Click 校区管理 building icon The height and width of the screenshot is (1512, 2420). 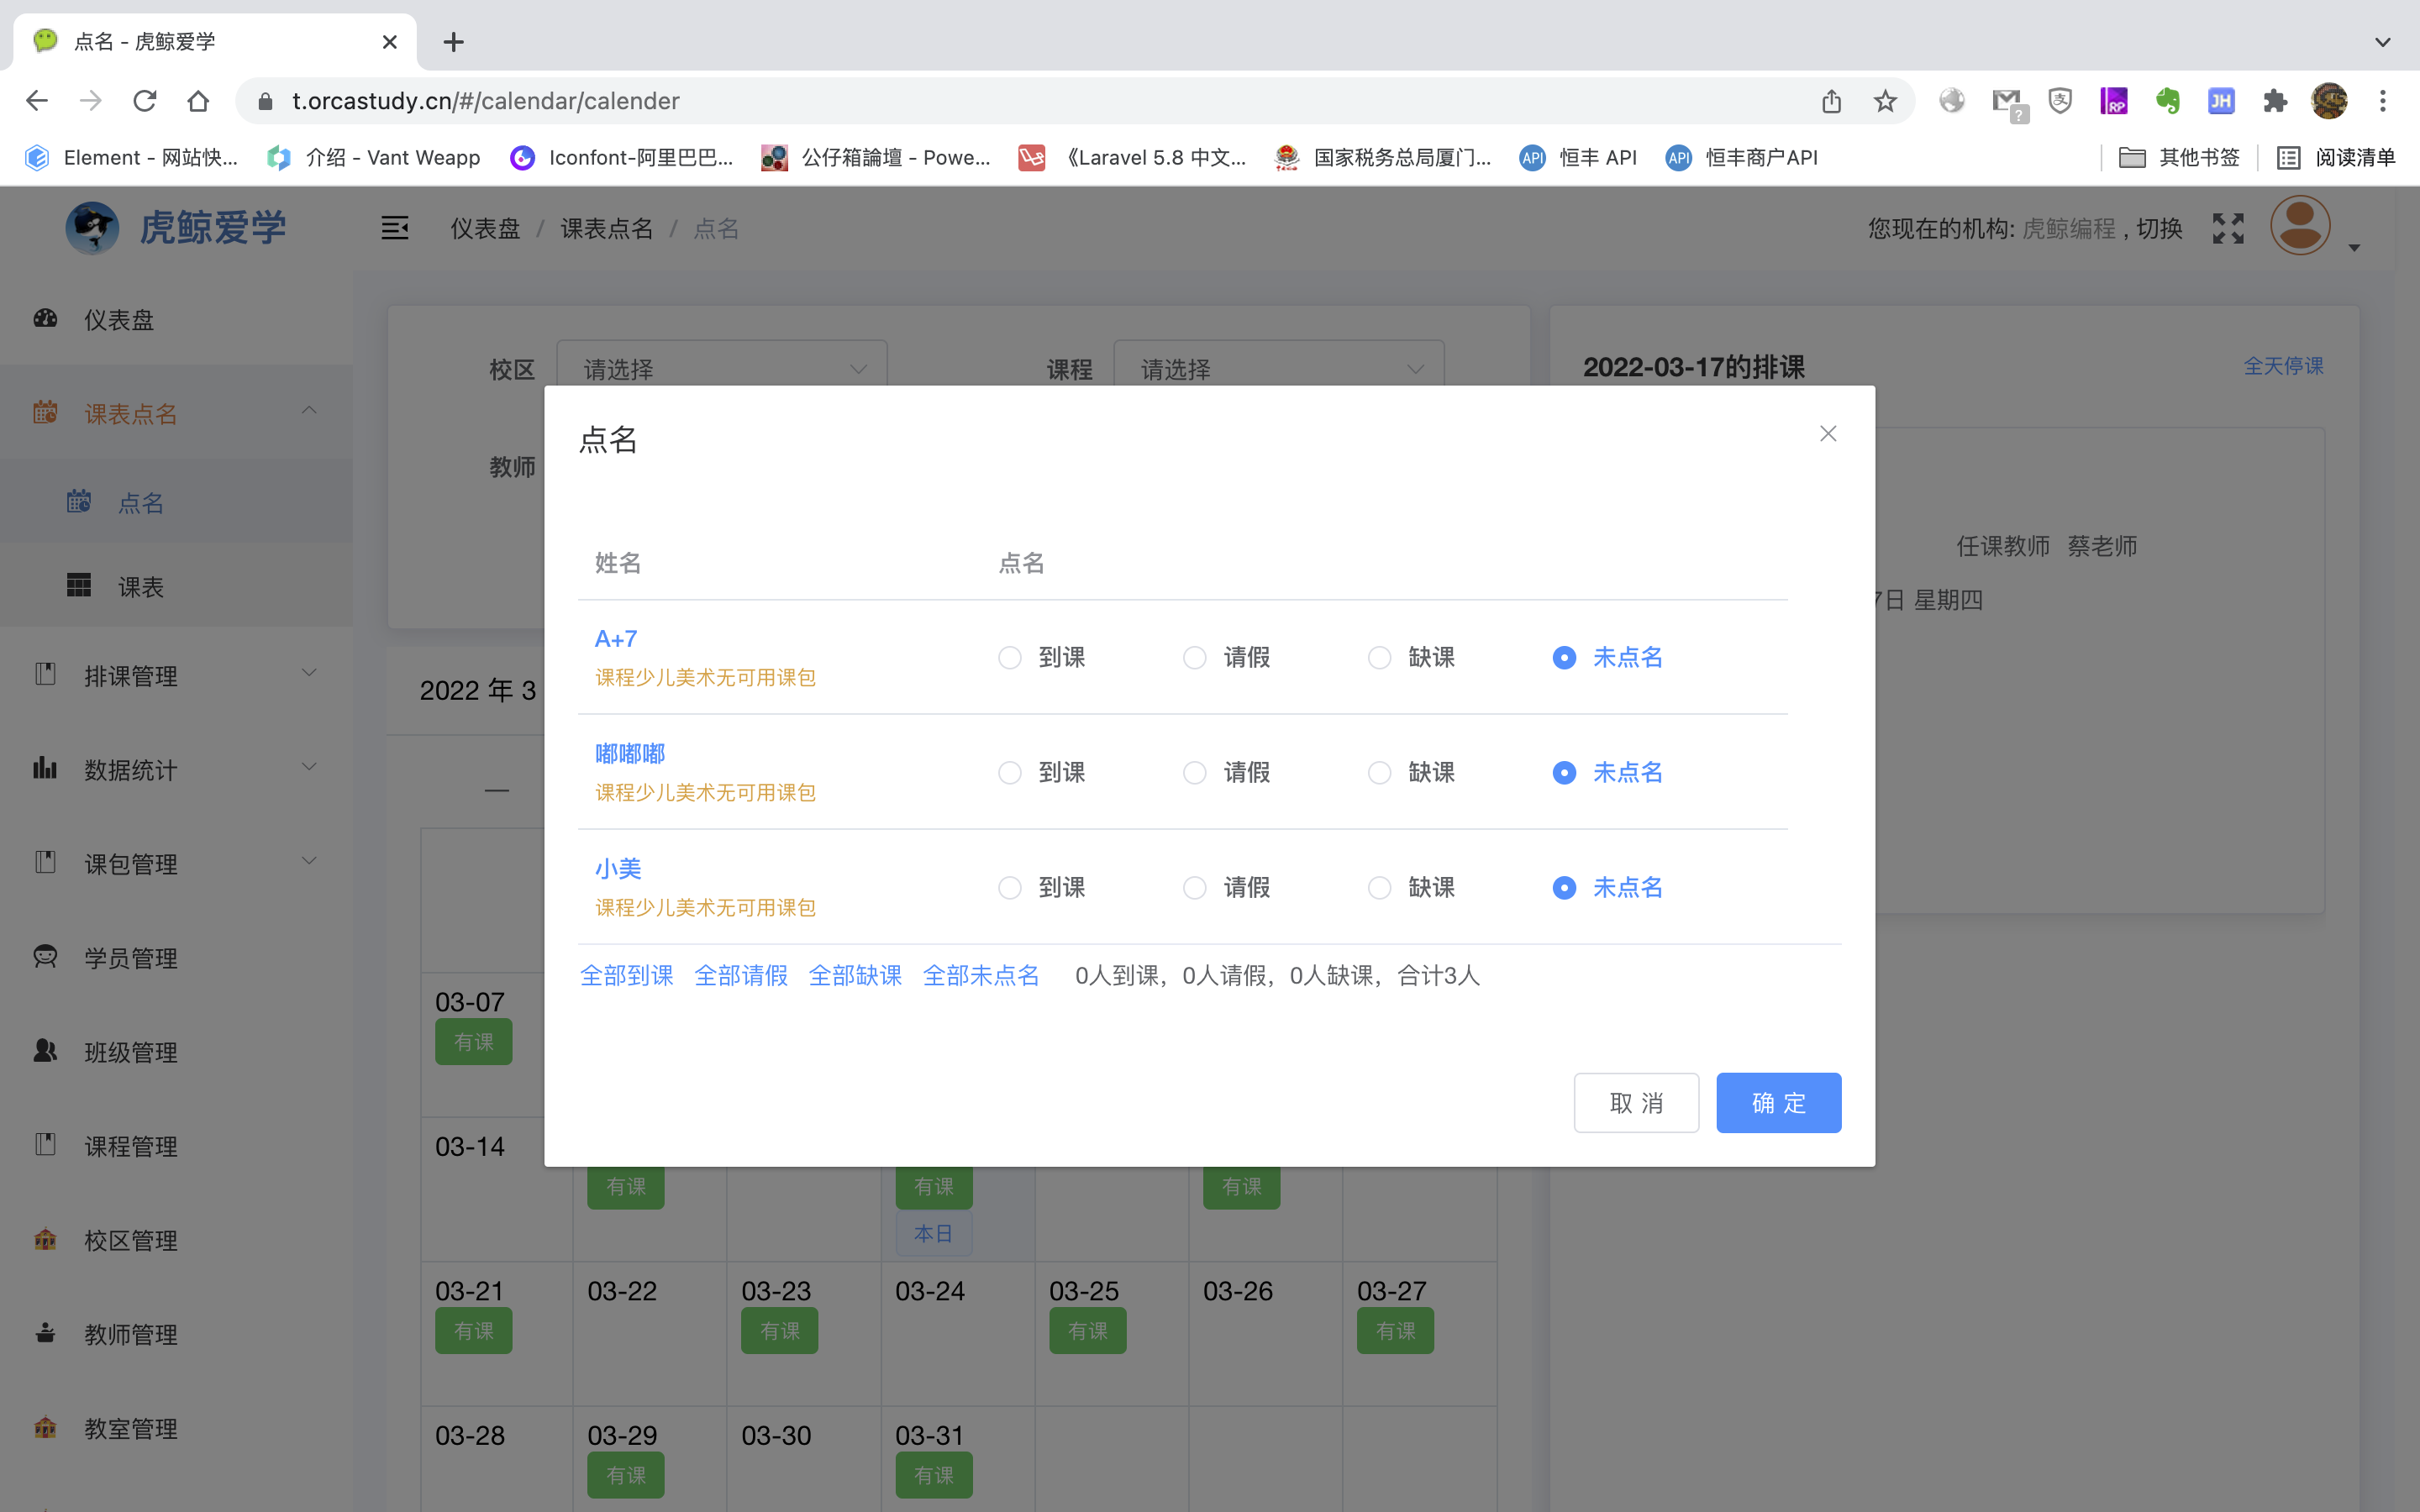45,1239
